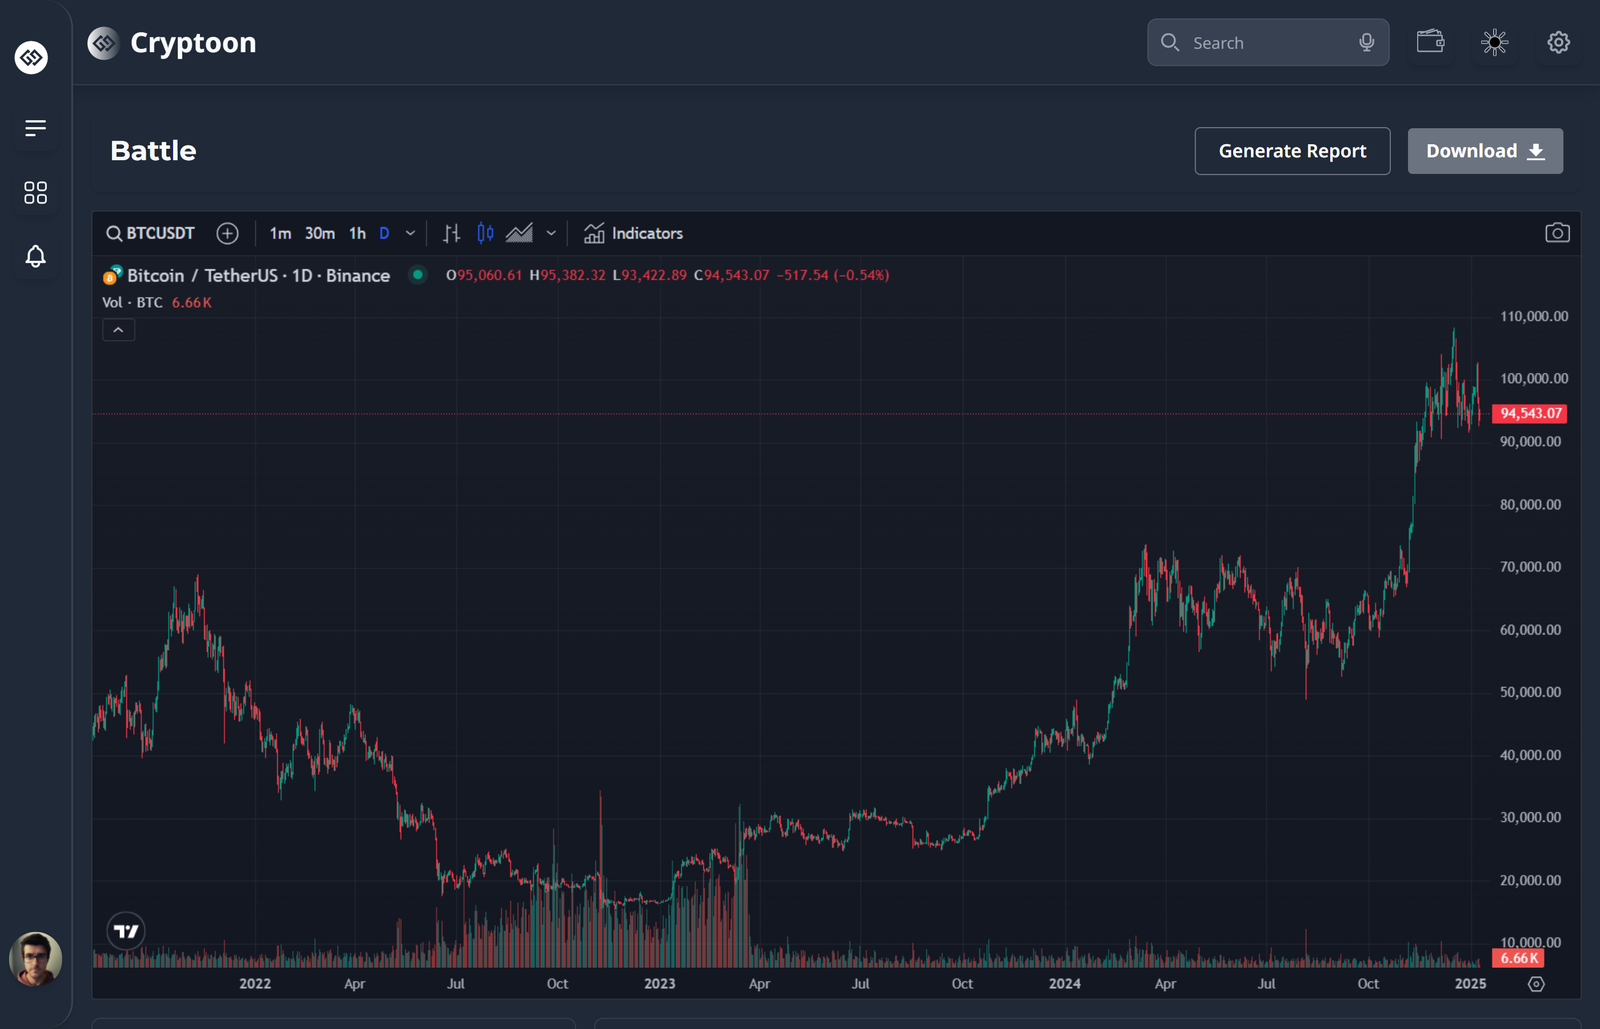The image size is (1600, 1029).
Task: Take a chart snapshot with camera icon
Action: (1557, 233)
